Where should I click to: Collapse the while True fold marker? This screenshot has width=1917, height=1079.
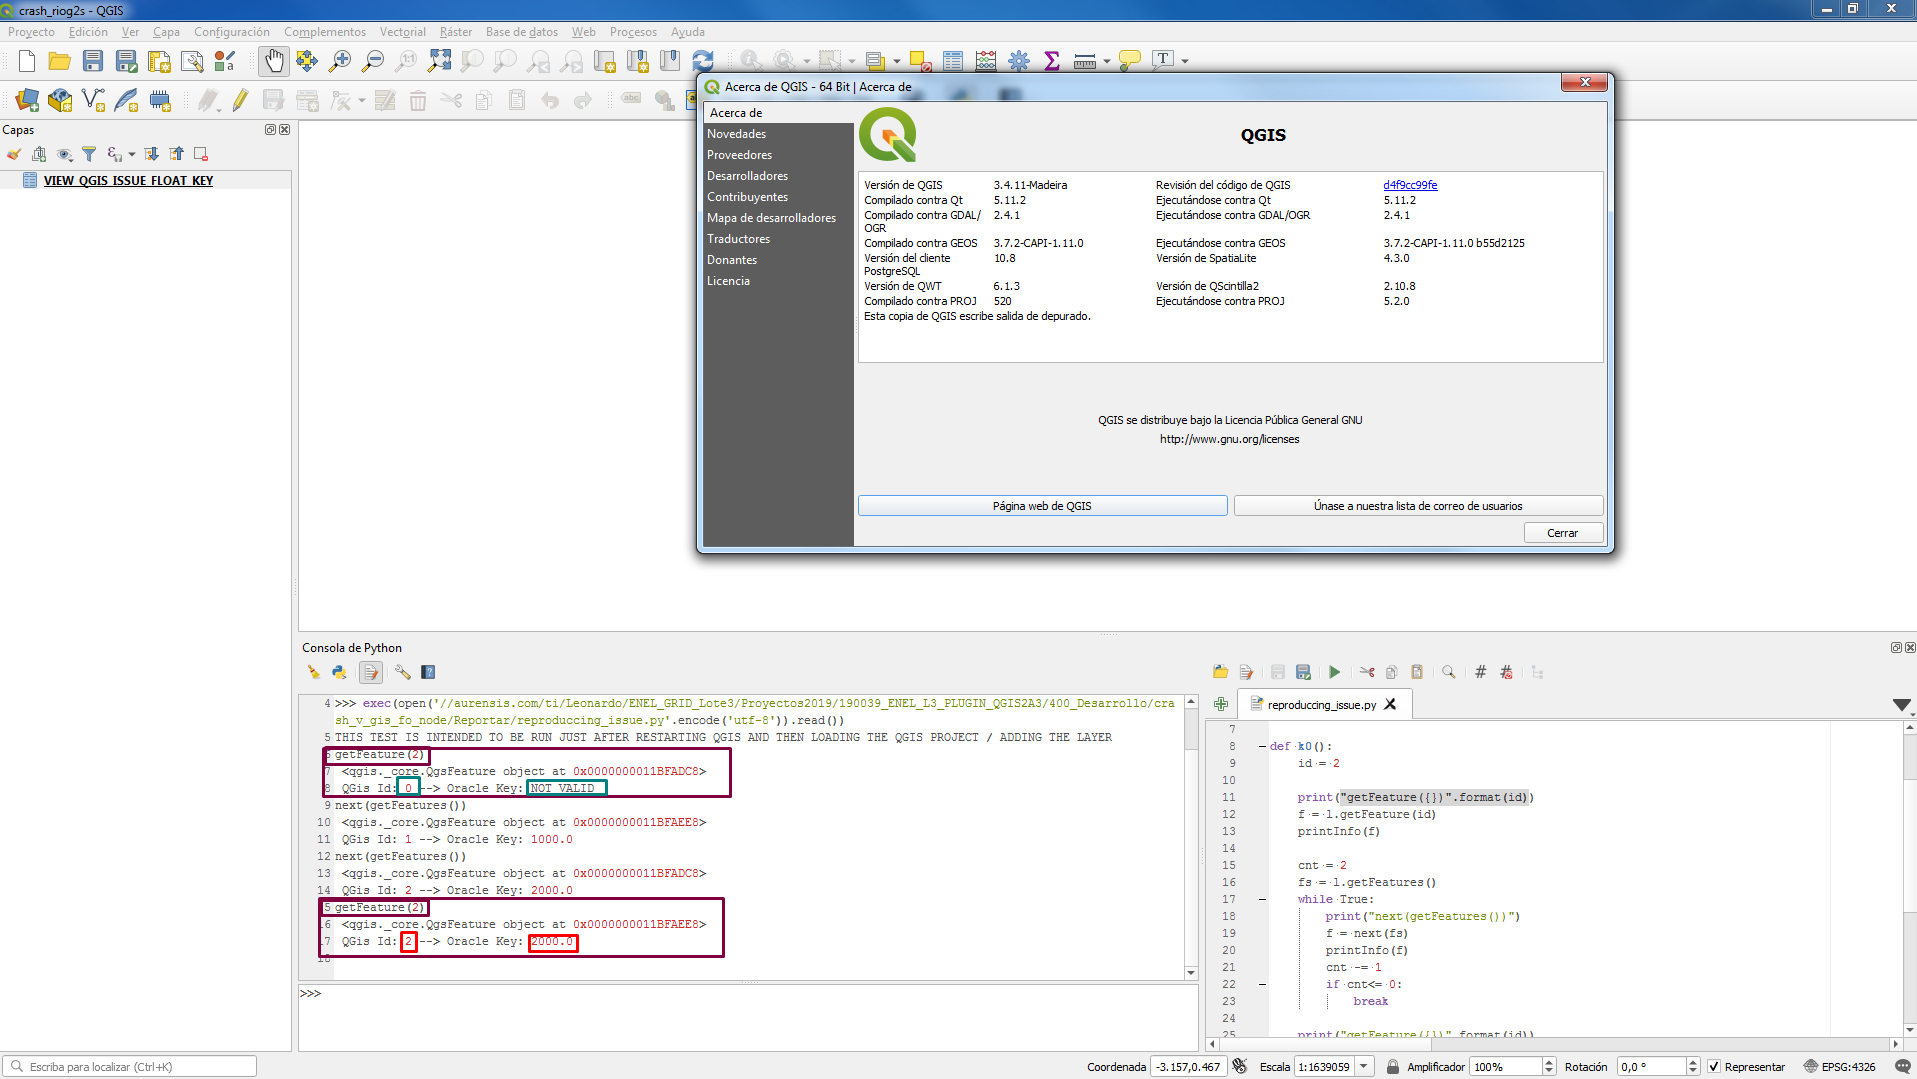pos(1262,899)
